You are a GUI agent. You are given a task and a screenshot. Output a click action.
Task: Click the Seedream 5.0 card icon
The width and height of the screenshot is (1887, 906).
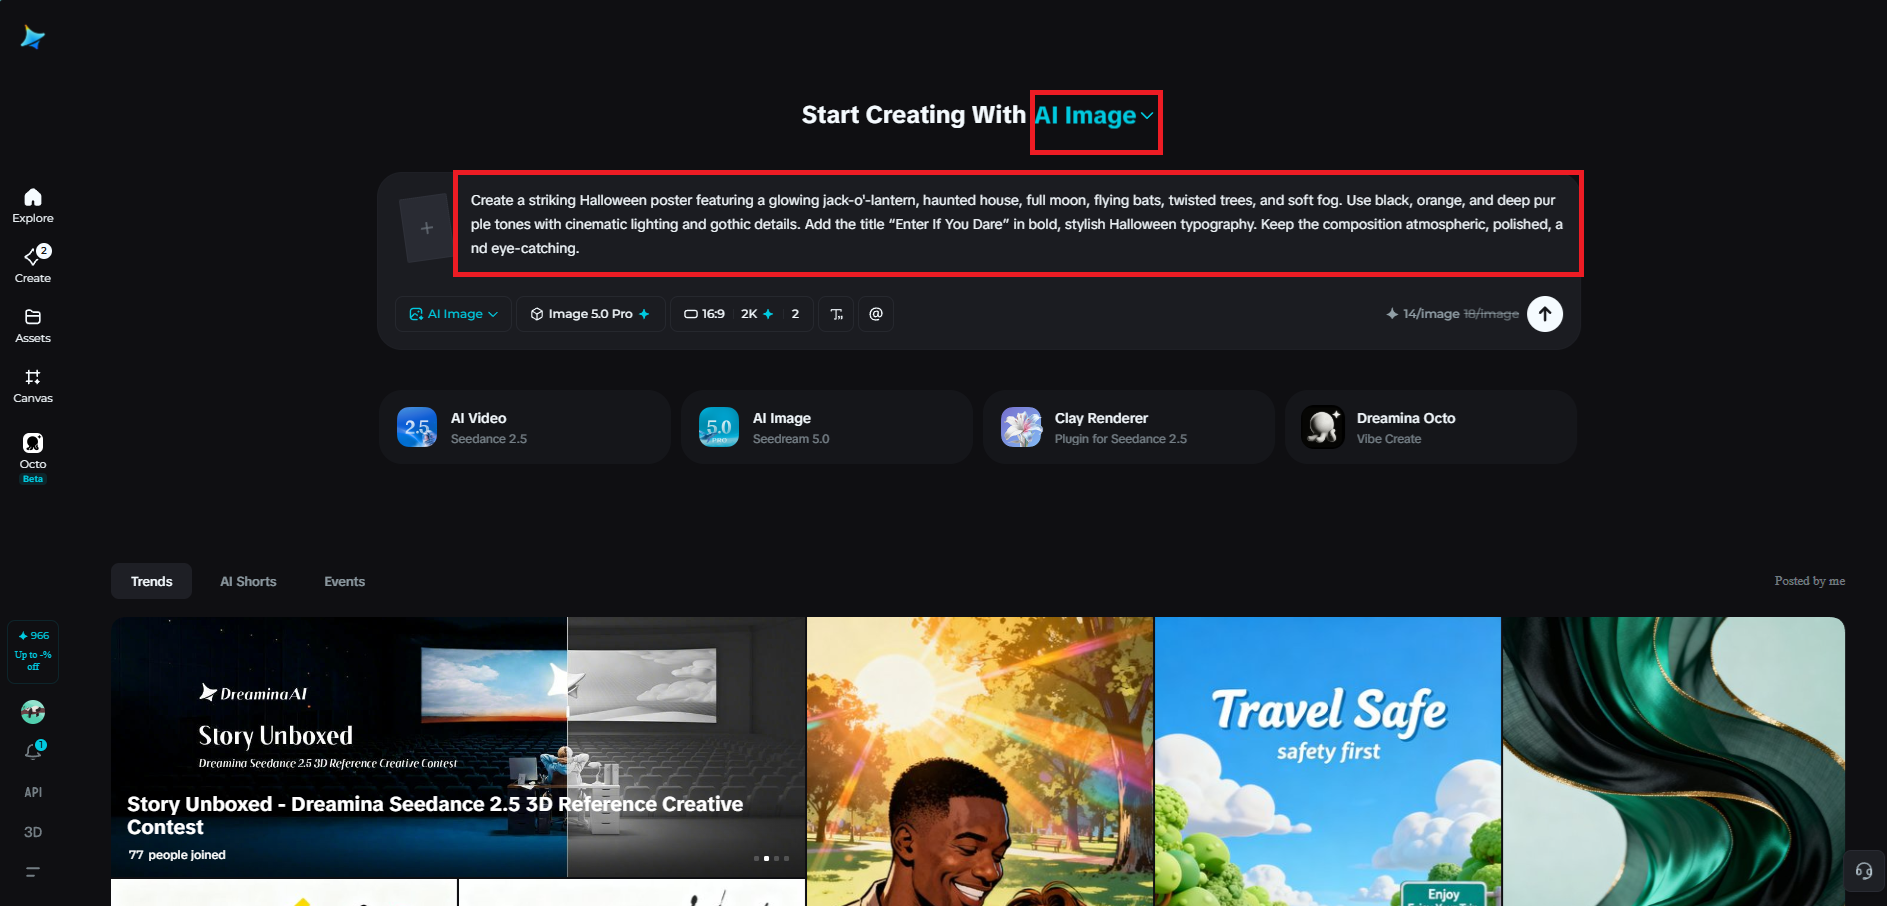(719, 427)
